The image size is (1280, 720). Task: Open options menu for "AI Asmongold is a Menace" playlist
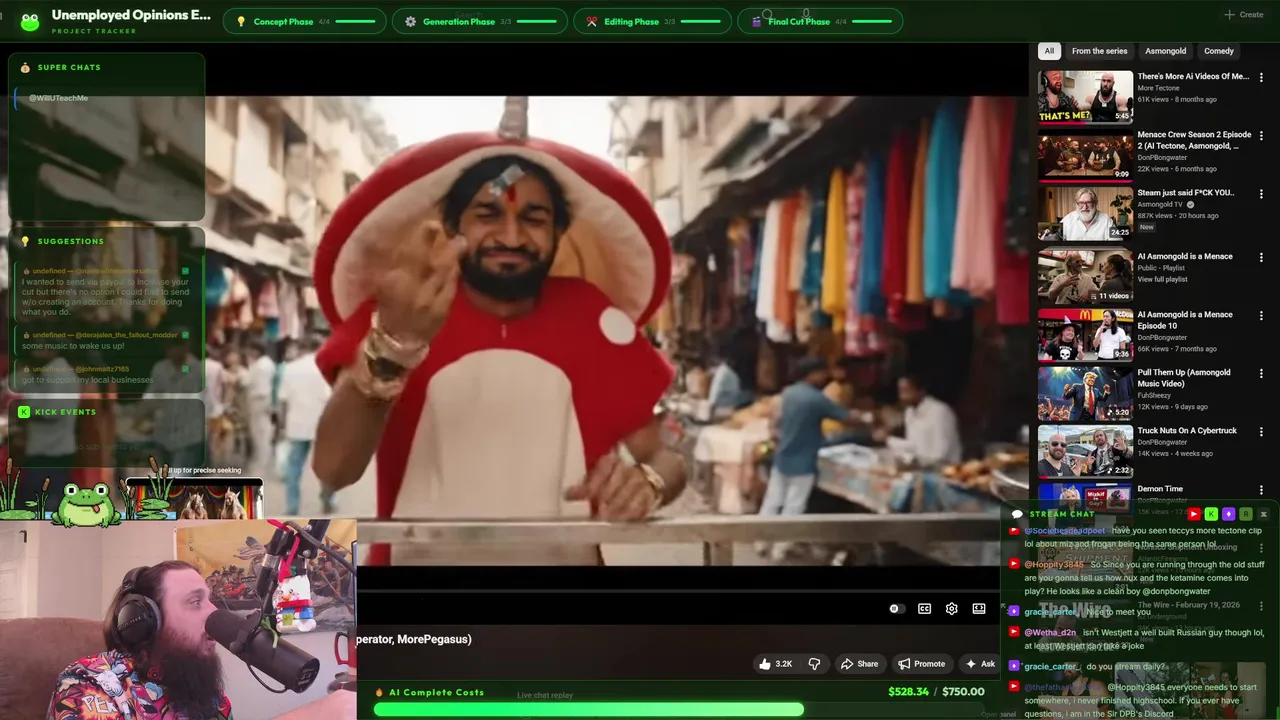click(x=1261, y=257)
